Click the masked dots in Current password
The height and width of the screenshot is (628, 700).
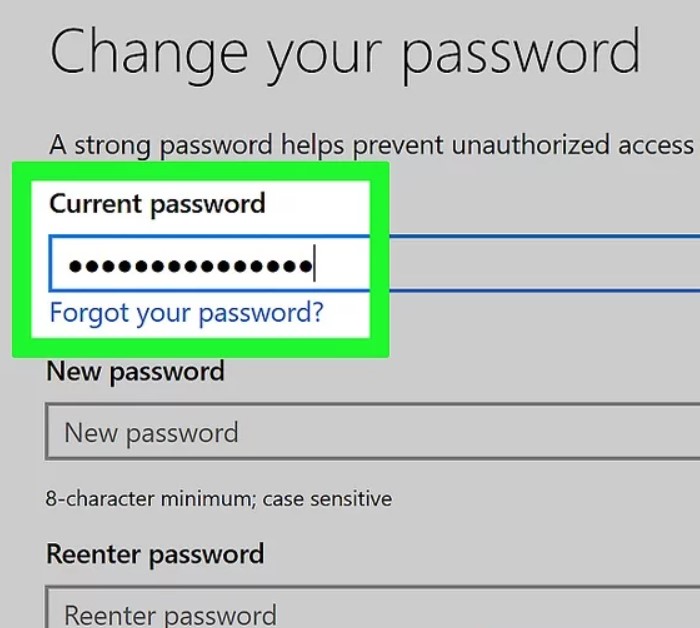(191, 266)
